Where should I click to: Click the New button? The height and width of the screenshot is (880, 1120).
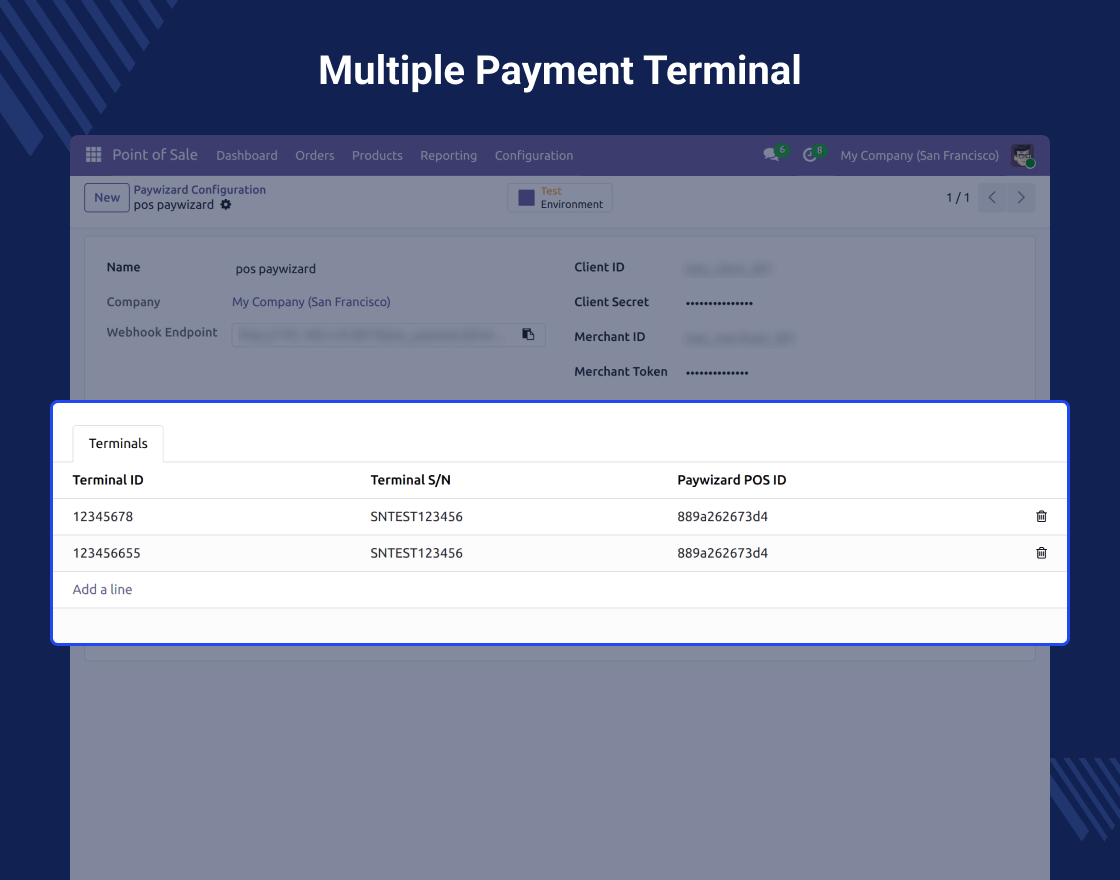(x=107, y=198)
